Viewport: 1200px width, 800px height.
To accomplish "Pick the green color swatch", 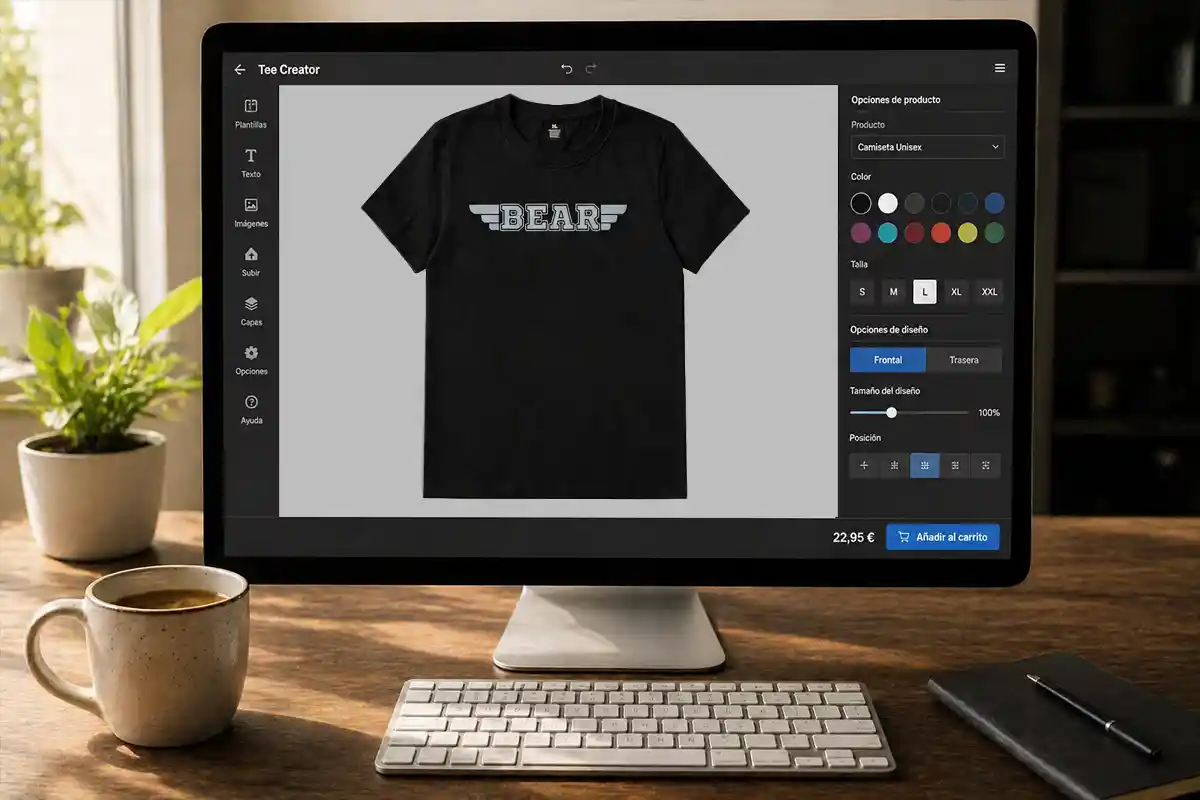I will click(x=994, y=233).
